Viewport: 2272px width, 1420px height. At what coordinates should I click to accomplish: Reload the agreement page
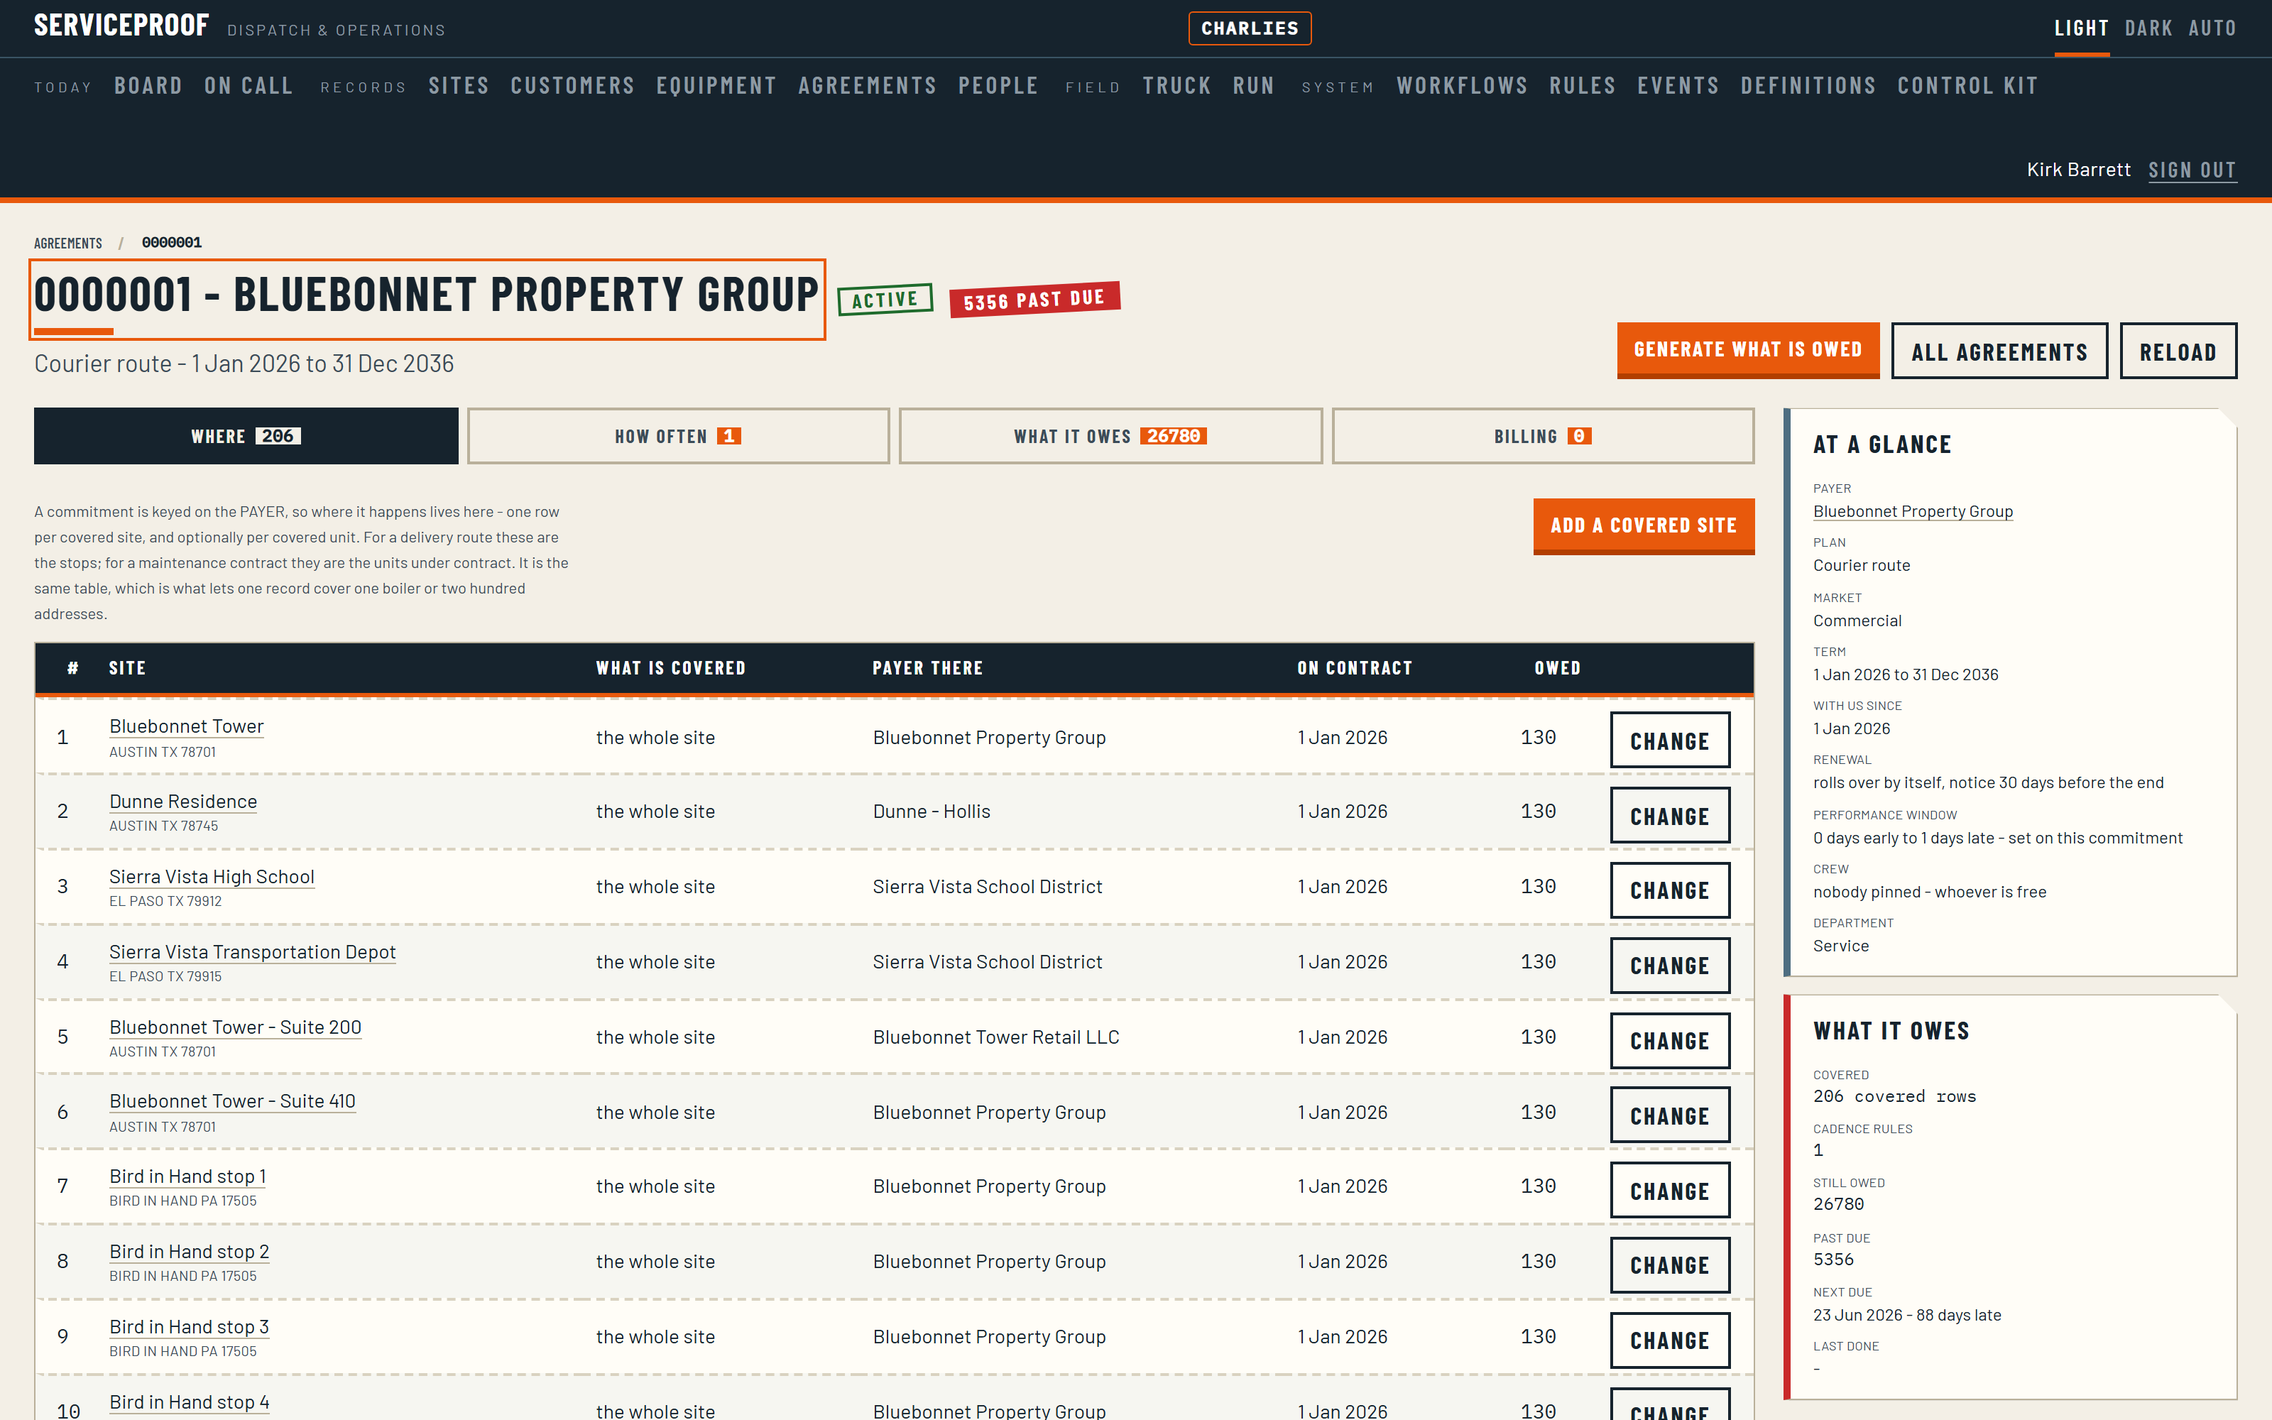(2178, 351)
